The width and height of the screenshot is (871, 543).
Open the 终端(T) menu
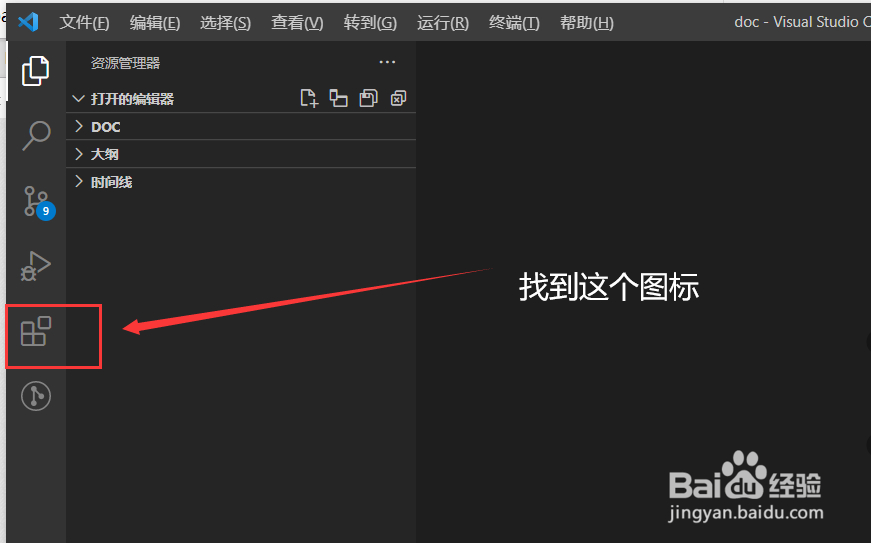[514, 23]
